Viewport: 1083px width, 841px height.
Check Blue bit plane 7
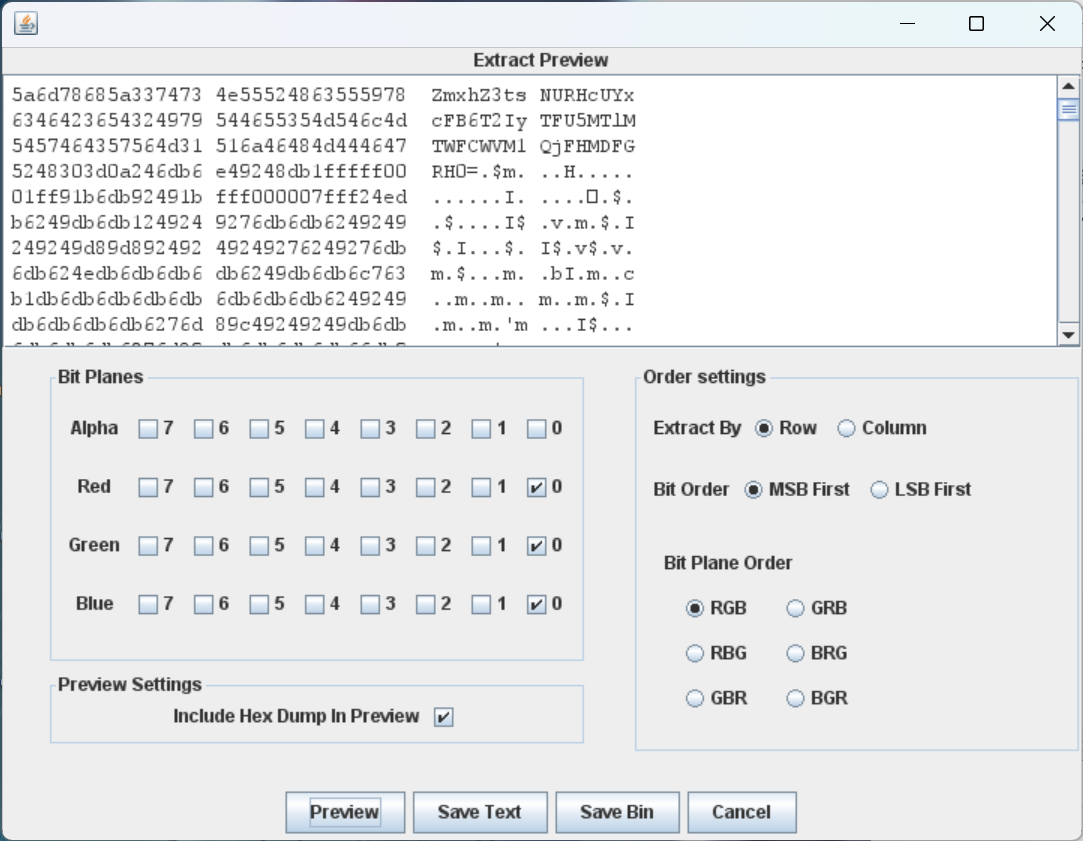tap(148, 605)
